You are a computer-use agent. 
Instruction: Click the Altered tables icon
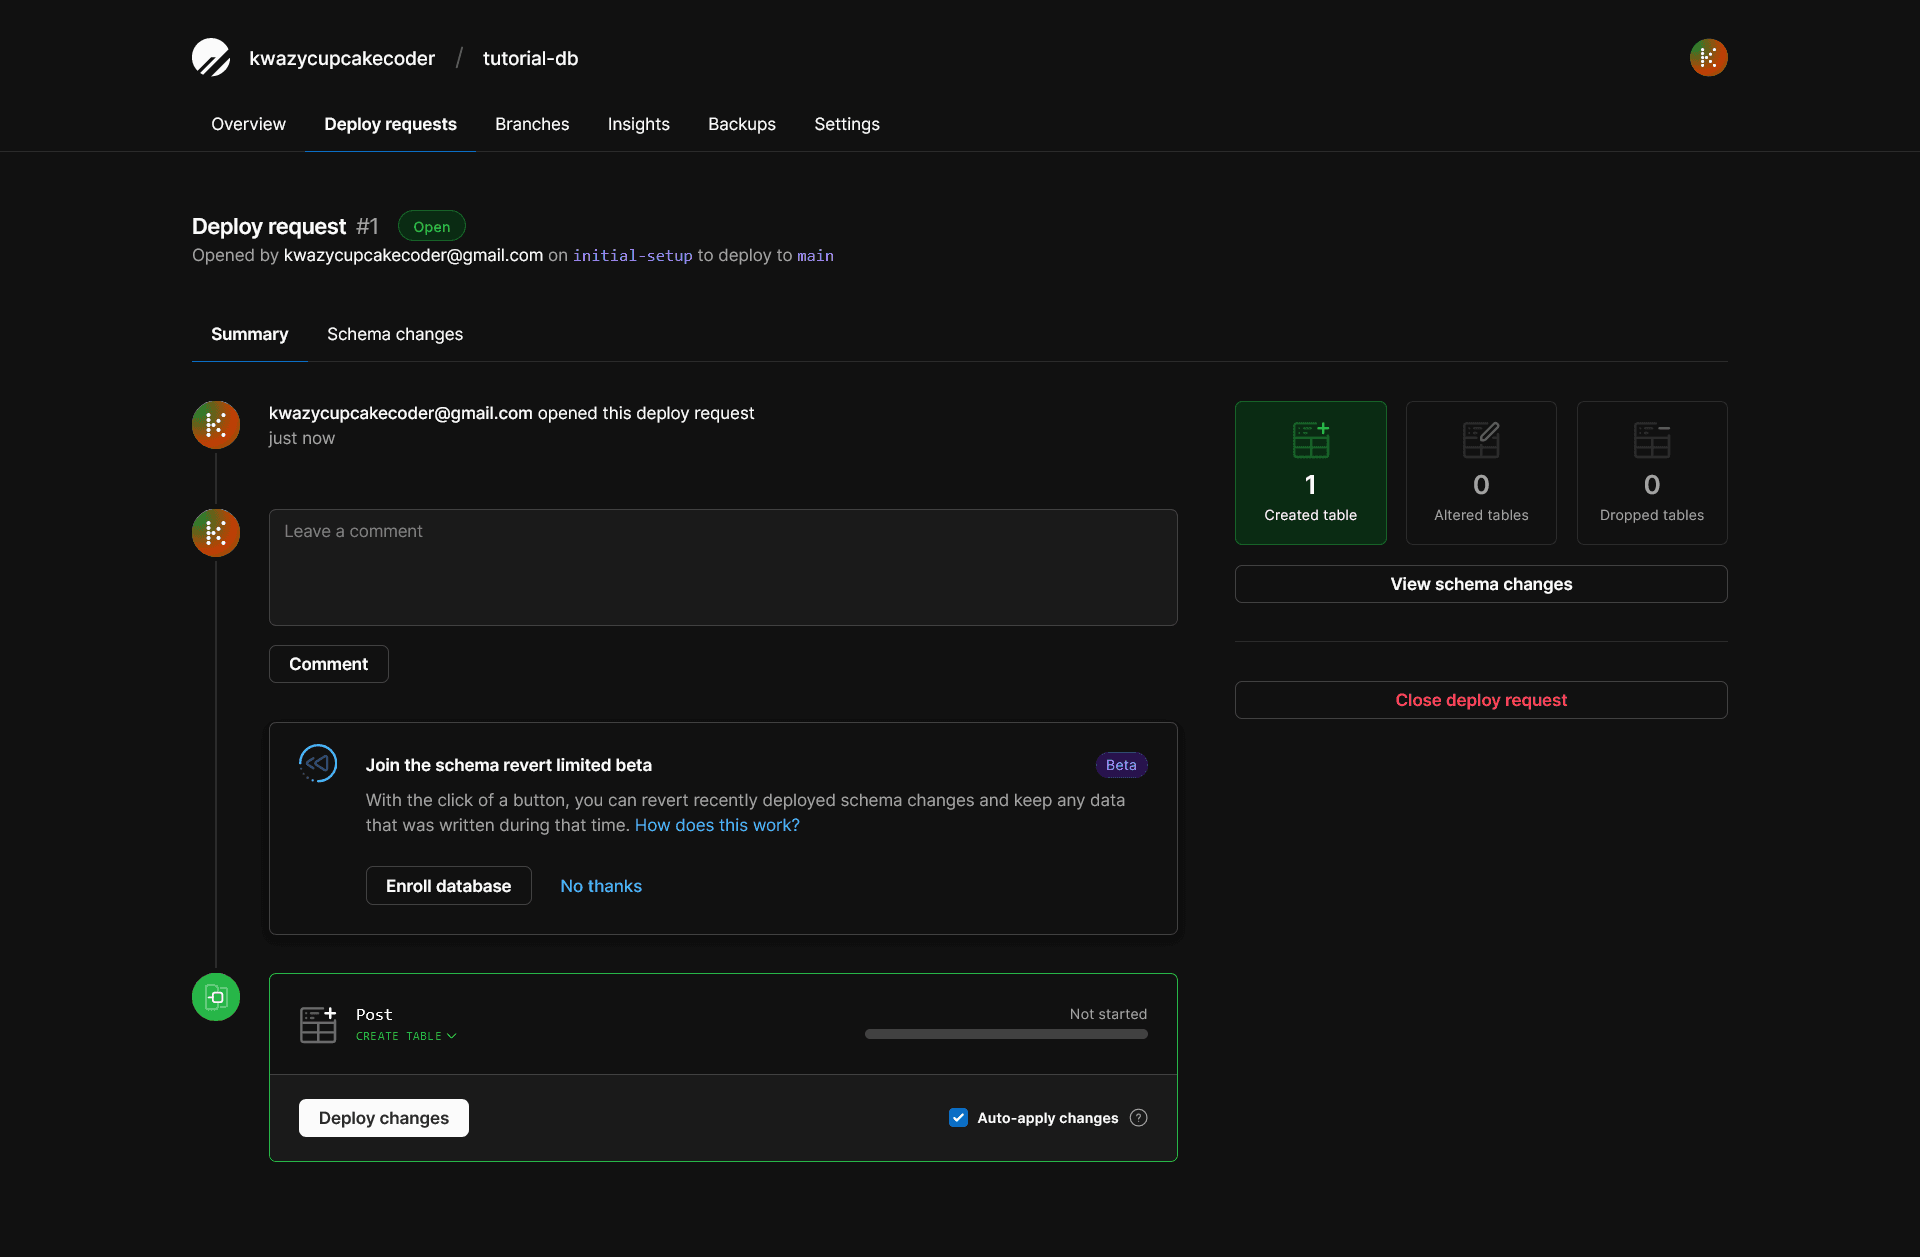(1481, 438)
